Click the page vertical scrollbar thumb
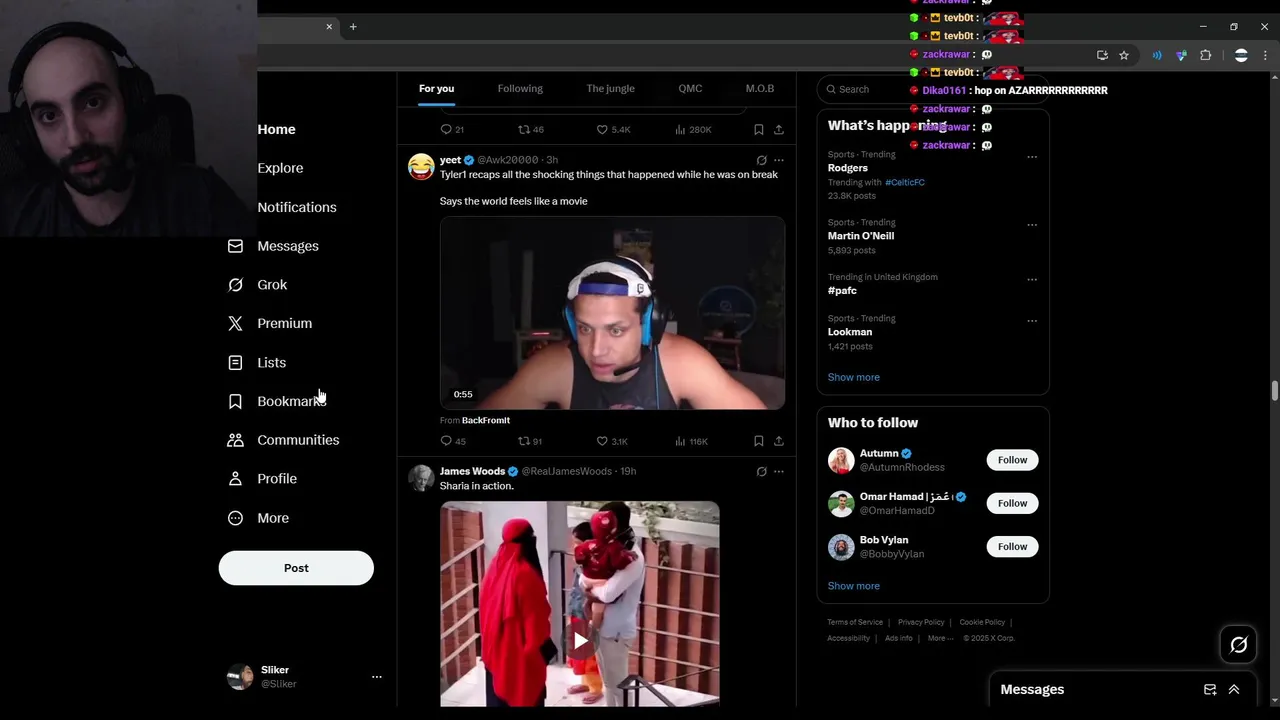This screenshot has height=720, width=1280. point(1274,391)
